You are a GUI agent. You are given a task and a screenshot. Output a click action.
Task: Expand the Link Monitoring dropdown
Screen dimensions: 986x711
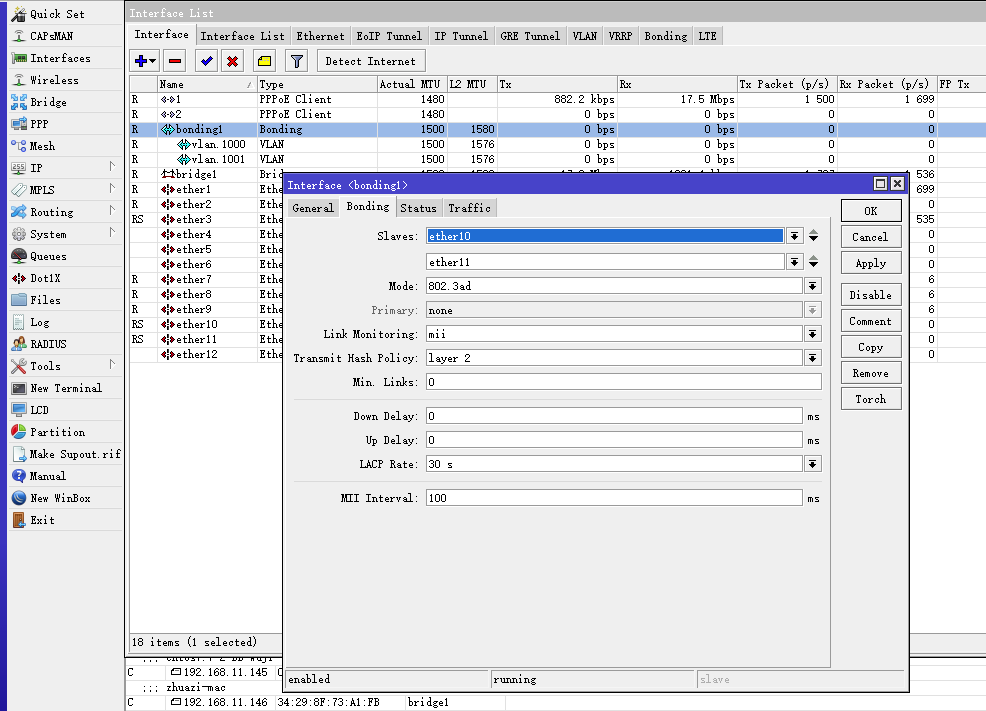[813, 334]
